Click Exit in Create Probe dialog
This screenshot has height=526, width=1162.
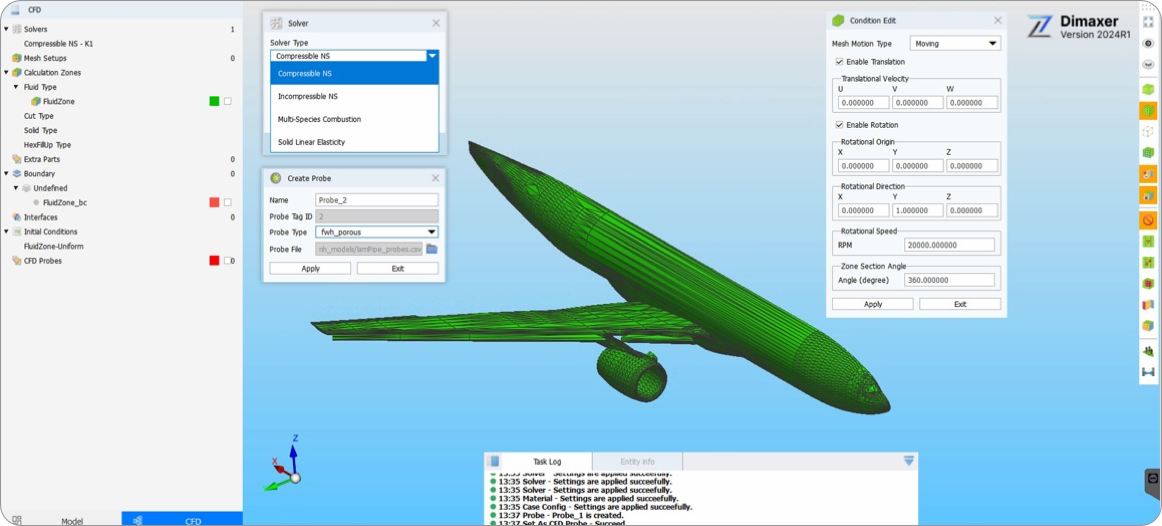397,268
